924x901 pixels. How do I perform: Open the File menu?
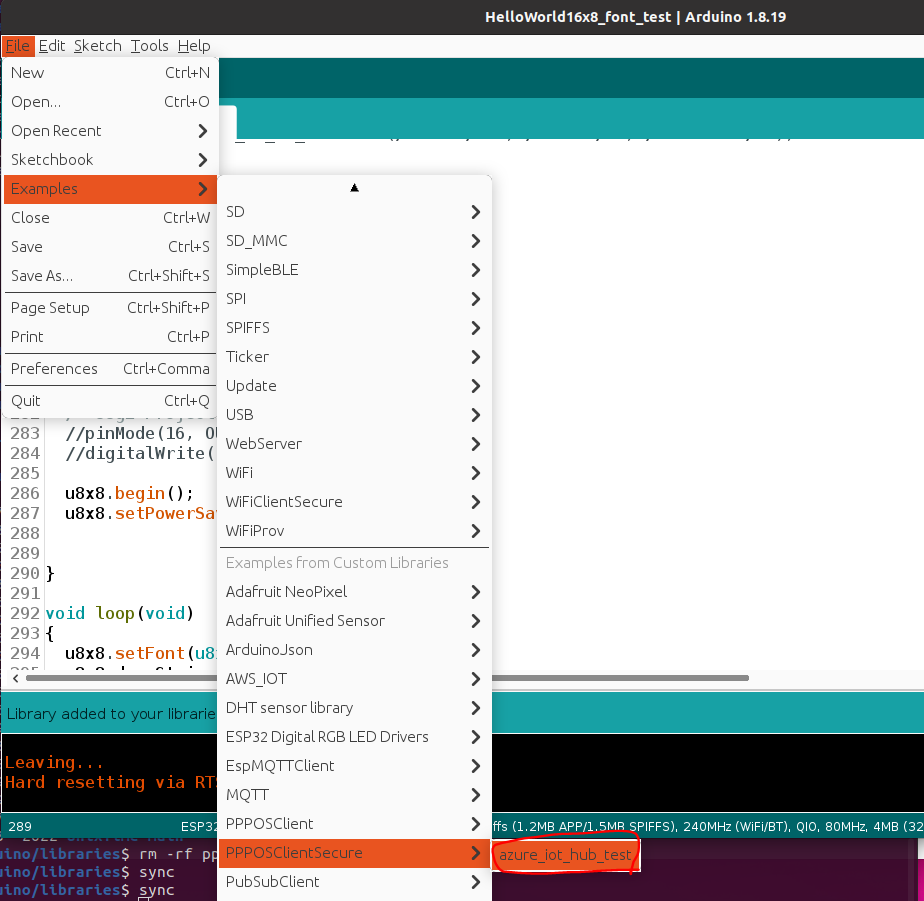click(18, 46)
